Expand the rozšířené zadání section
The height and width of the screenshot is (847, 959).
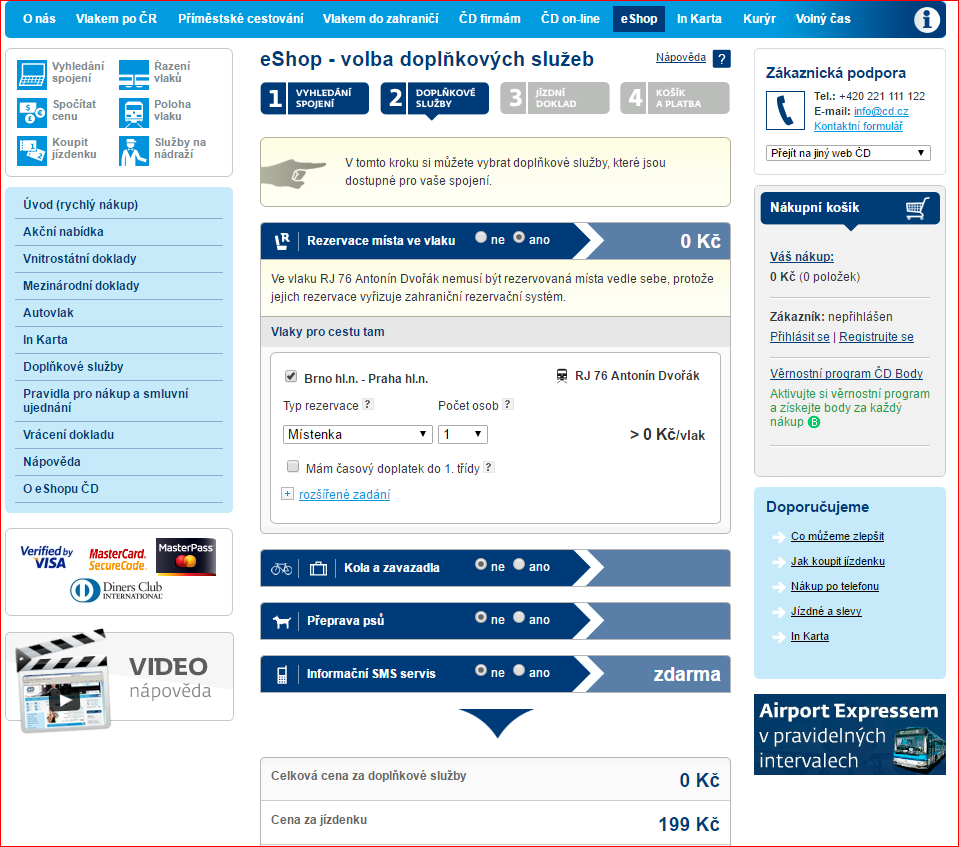(343, 494)
